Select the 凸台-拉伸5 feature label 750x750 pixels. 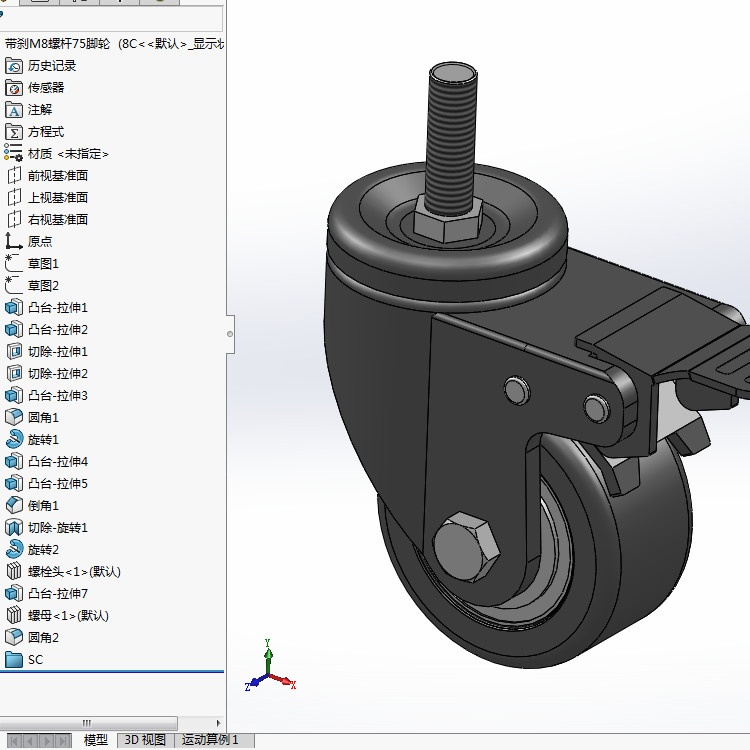coord(58,484)
